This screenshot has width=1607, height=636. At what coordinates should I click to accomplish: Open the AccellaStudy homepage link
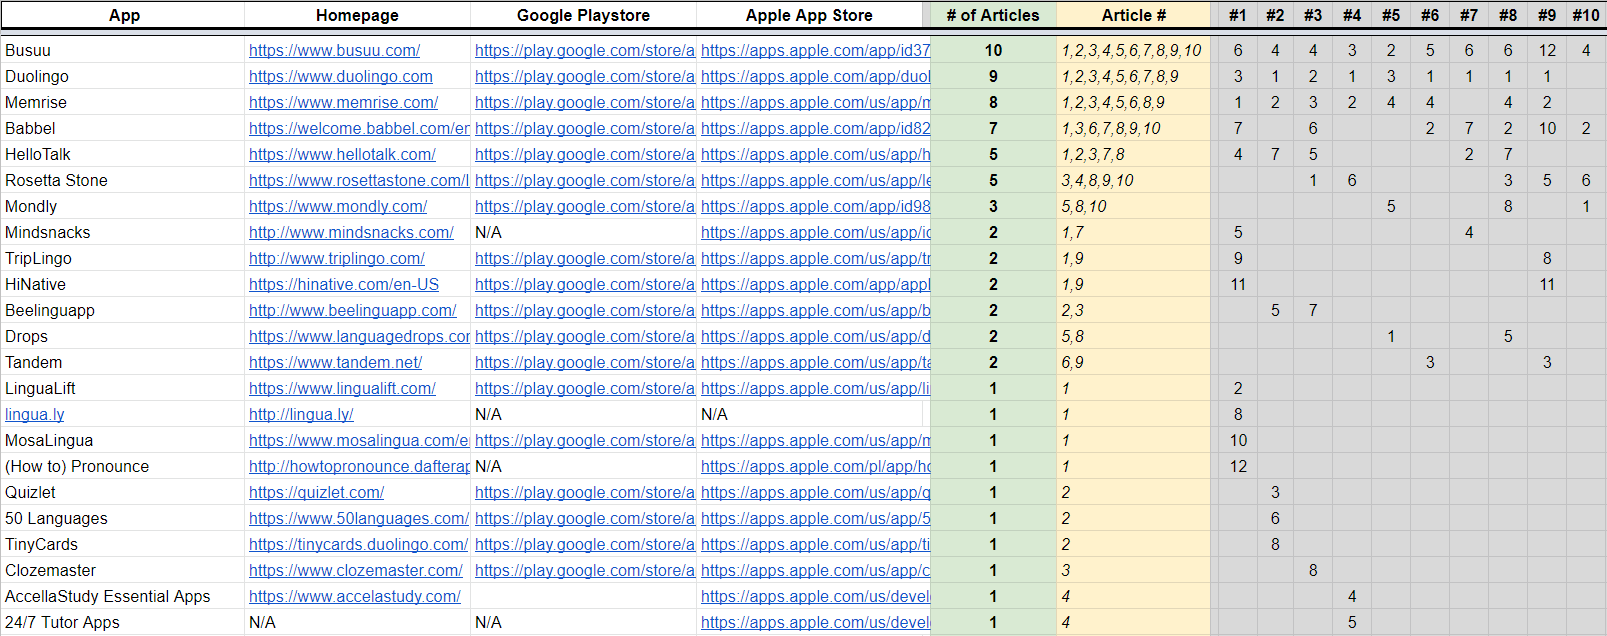point(354,596)
